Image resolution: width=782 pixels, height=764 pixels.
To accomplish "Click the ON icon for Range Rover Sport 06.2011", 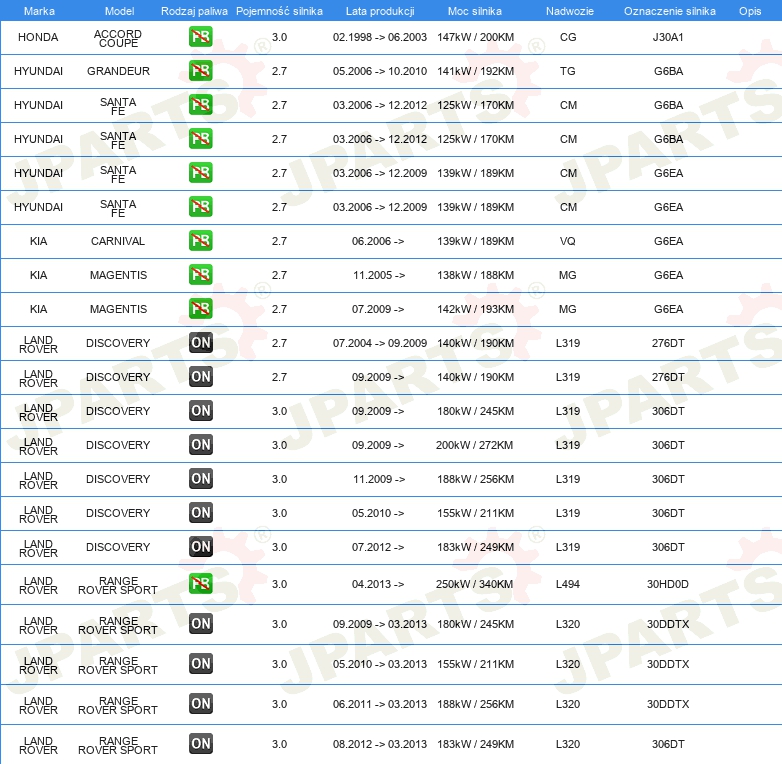I will [x=200, y=704].
